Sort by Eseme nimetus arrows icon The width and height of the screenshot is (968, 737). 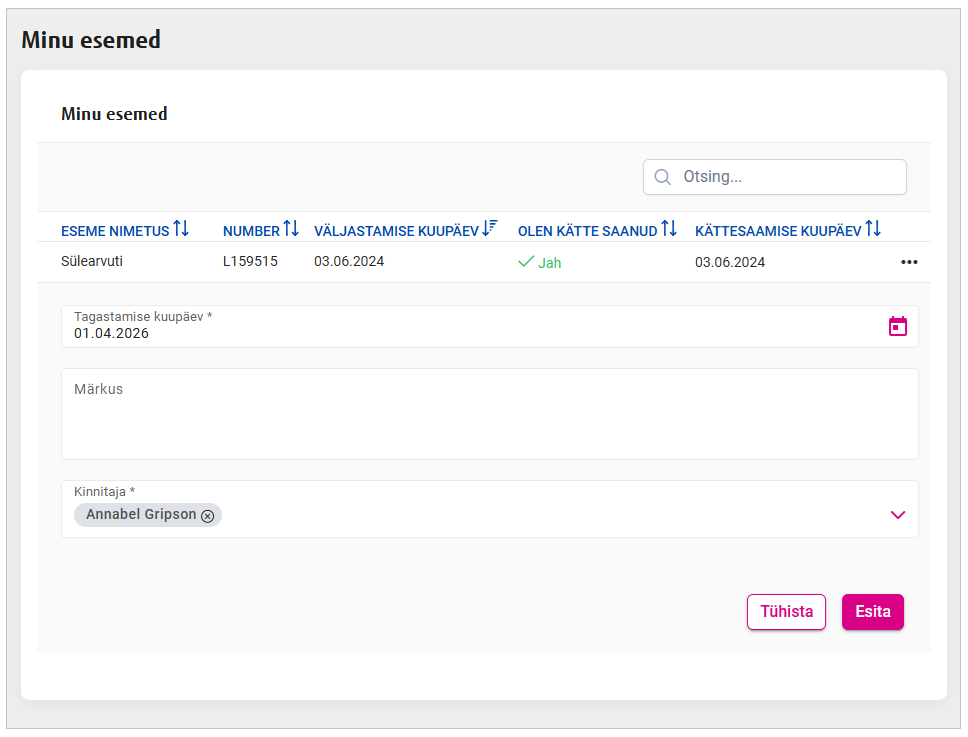tap(181, 229)
